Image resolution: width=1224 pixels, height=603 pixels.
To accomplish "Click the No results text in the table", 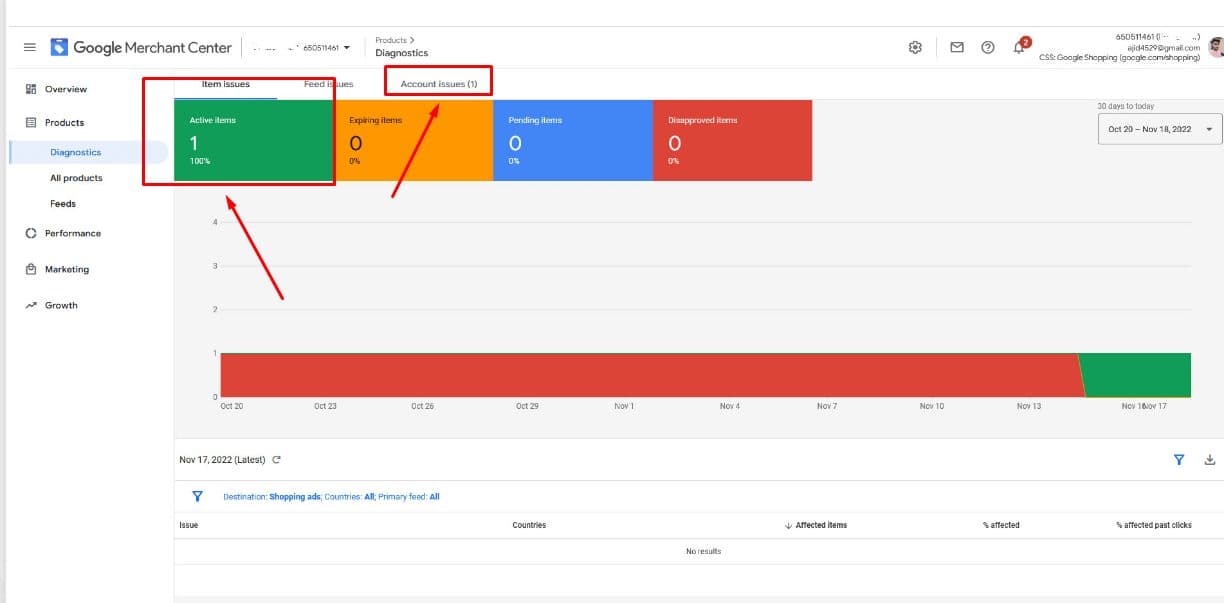I will coord(703,551).
